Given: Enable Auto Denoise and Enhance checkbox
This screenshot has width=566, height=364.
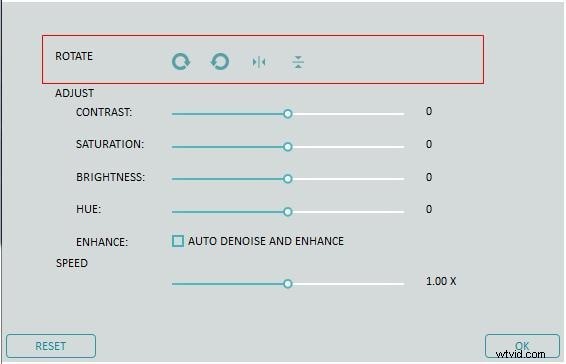Looking at the screenshot, I should 178,241.
